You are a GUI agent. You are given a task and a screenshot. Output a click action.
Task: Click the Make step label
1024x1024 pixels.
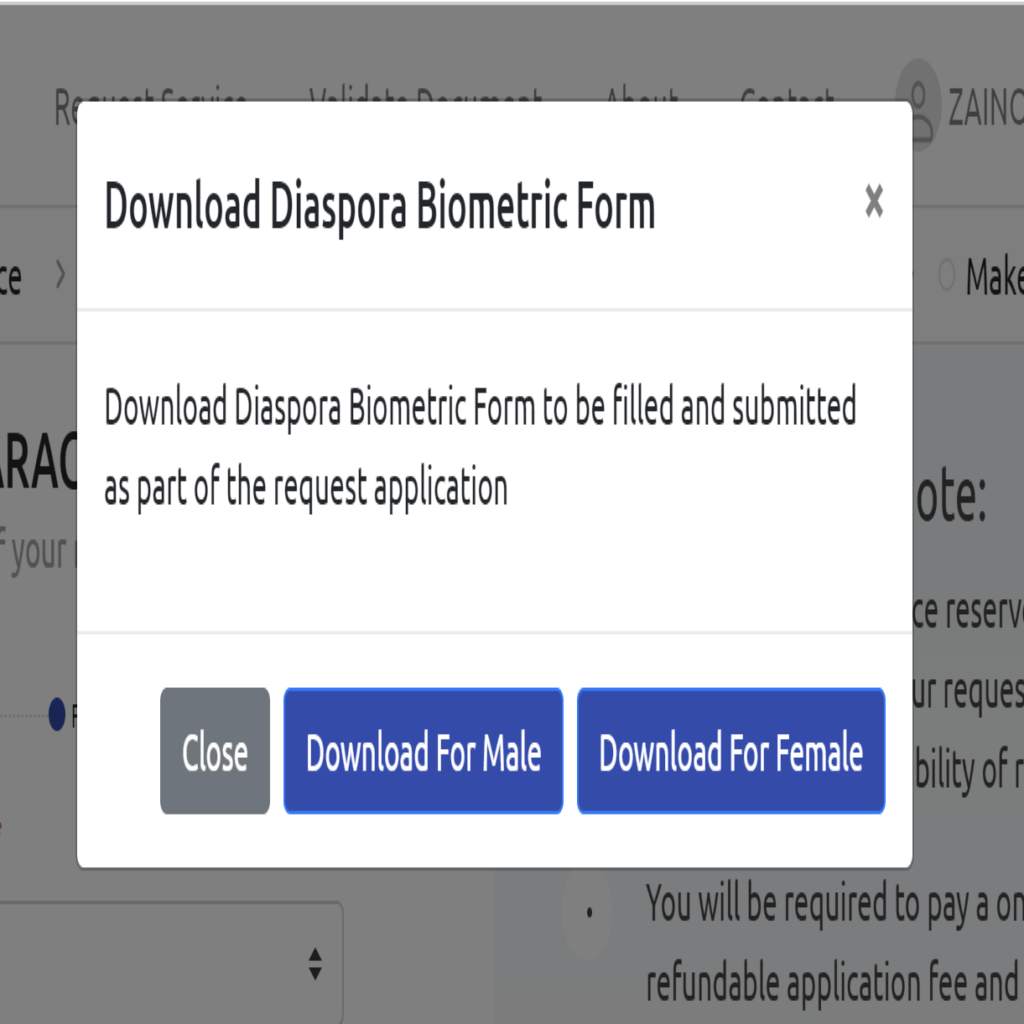coord(996,277)
